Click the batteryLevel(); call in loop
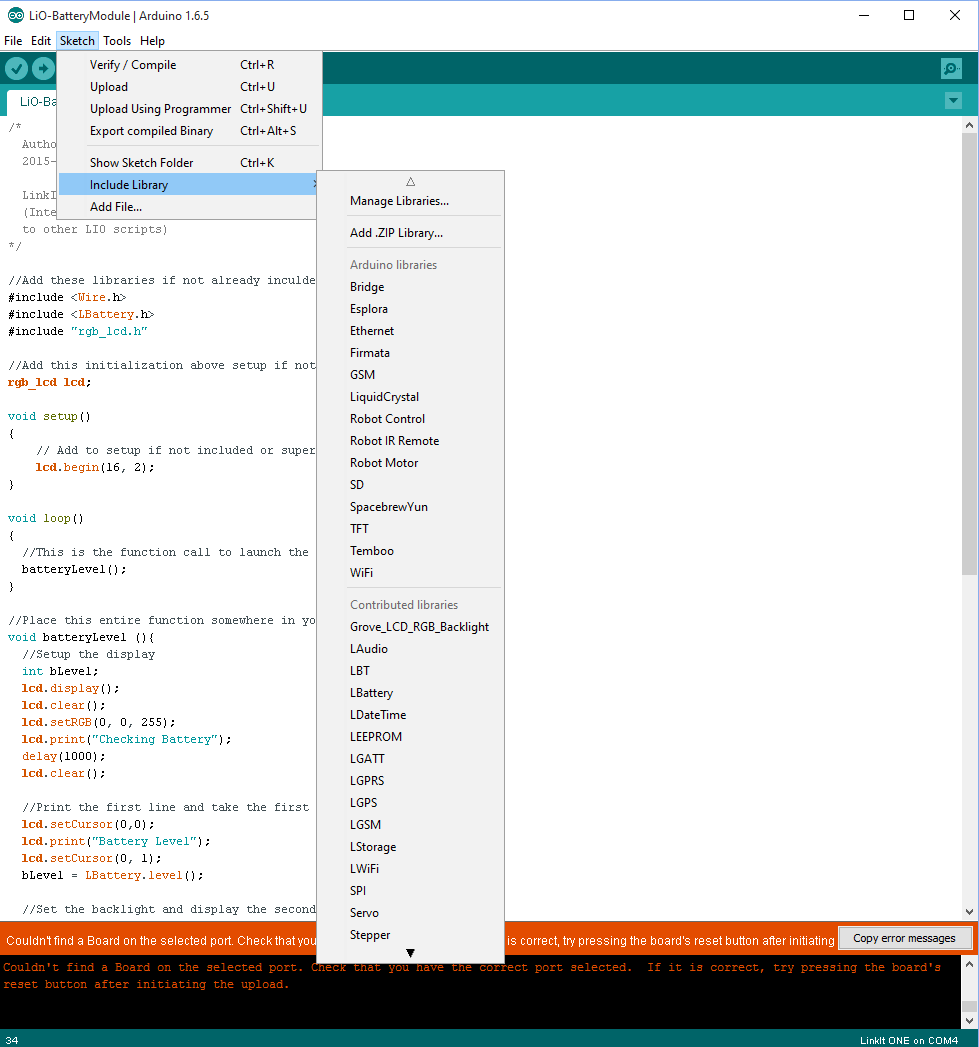 pos(73,570)
